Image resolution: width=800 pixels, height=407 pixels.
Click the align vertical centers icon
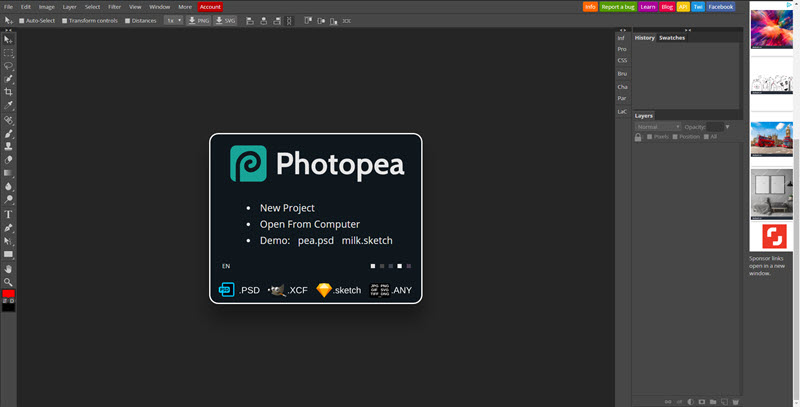pyautogui.click(x=321, y=21)
